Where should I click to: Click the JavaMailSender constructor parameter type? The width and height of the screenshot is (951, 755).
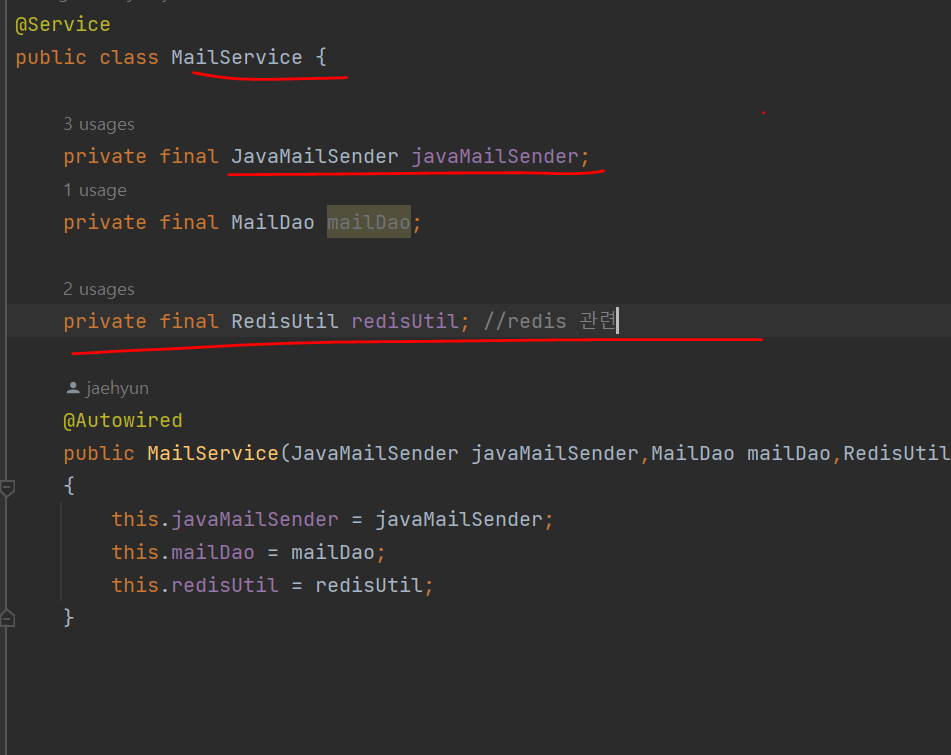pos(375,454)
